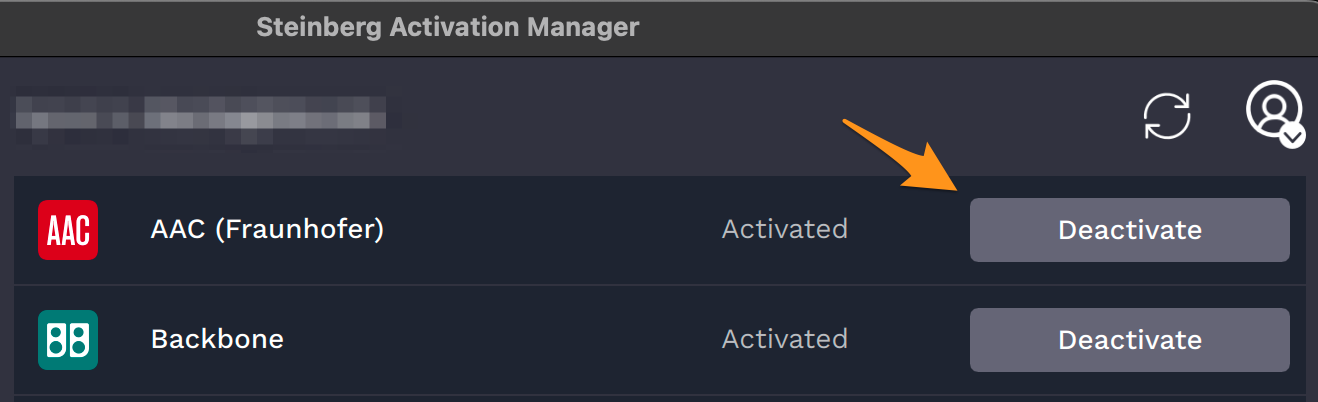Click blank space between Backbone name and status
The image size is (1318, 402).
pyautogui.click(x=500, y=340)
